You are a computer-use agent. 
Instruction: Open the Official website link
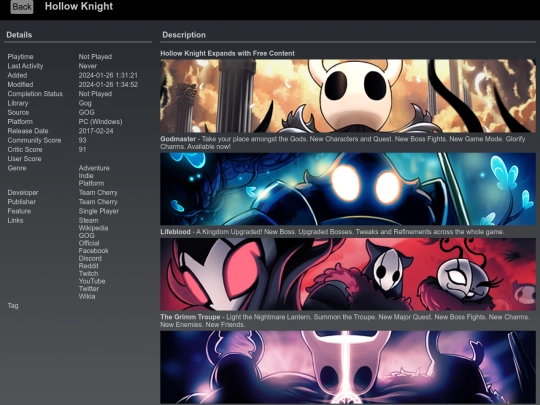pyautogui.click(x=89, y=243)
